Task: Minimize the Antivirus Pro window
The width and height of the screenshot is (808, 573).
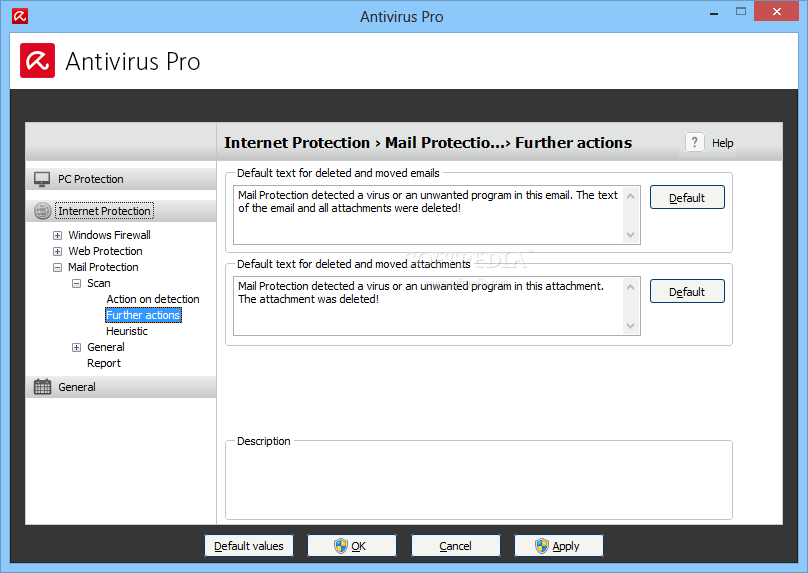Action: [x=714, y=13]
